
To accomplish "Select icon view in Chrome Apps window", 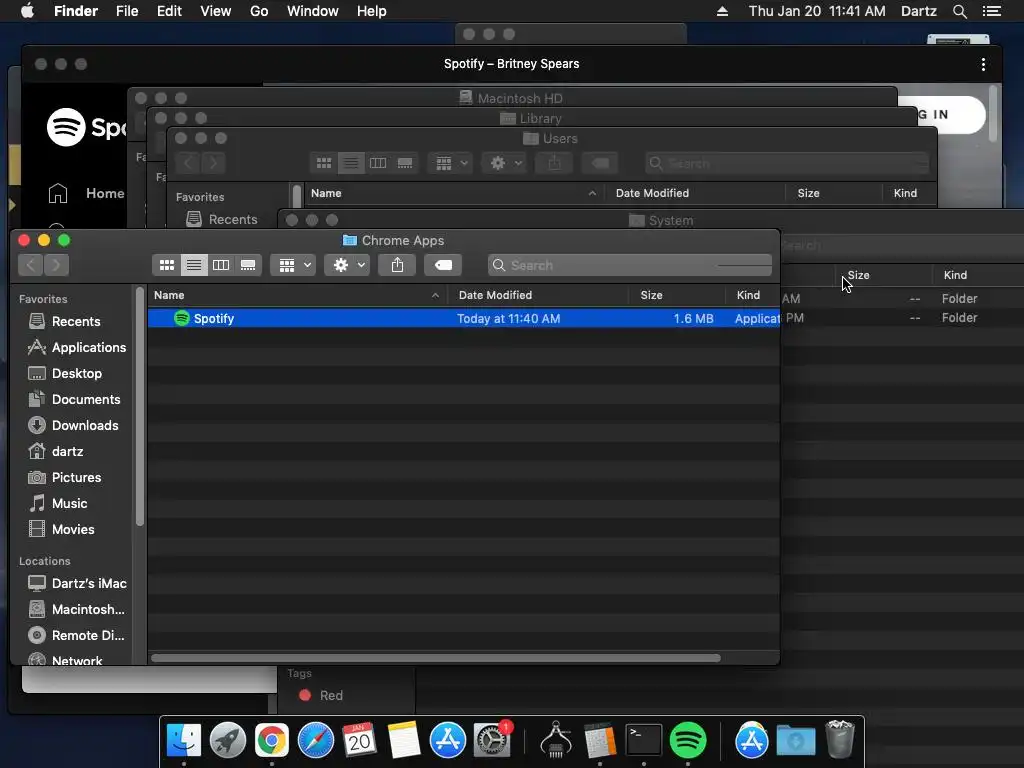I will click(167, 265).
